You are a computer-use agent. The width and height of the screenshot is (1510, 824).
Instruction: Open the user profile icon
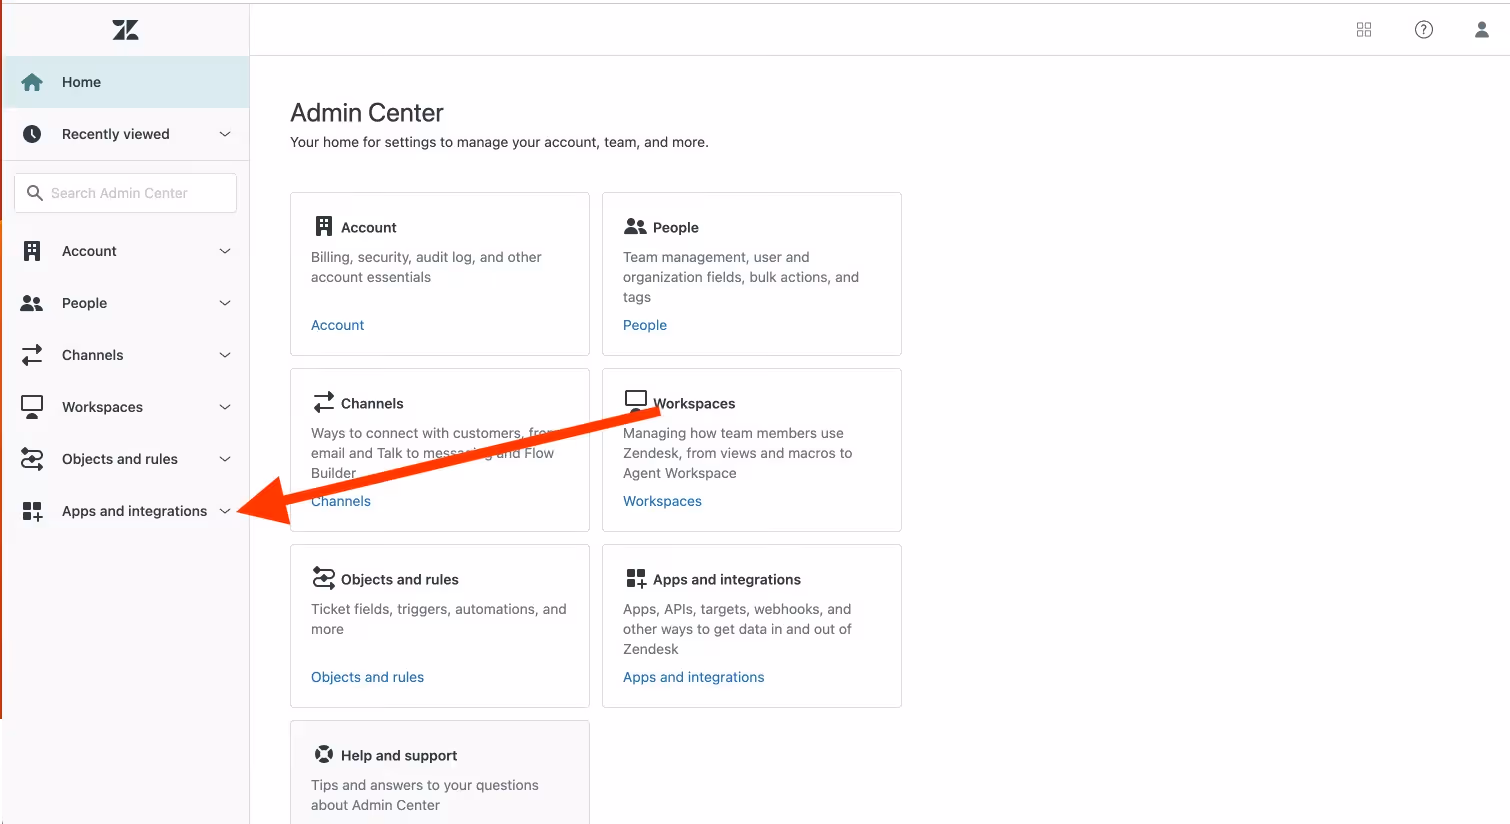coord(1482,30)
